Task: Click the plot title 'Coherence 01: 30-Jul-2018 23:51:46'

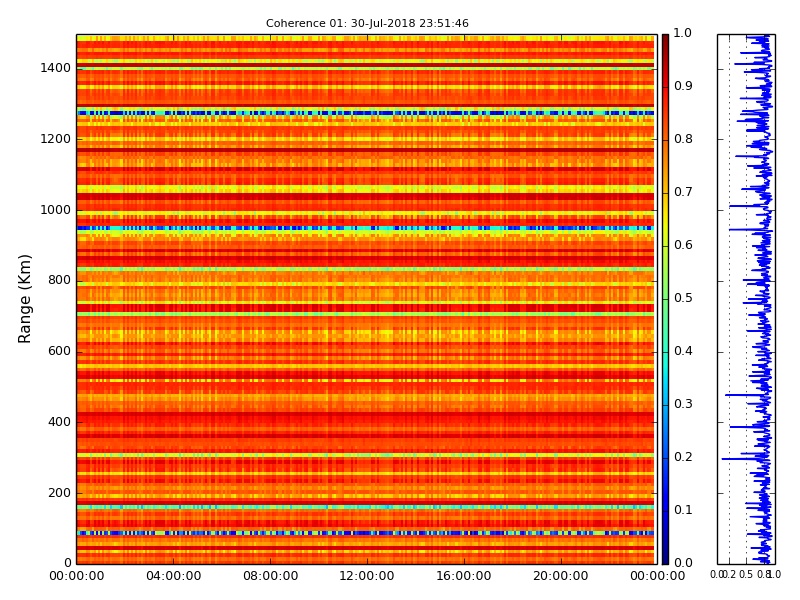Action: click(x=367, y=23)
